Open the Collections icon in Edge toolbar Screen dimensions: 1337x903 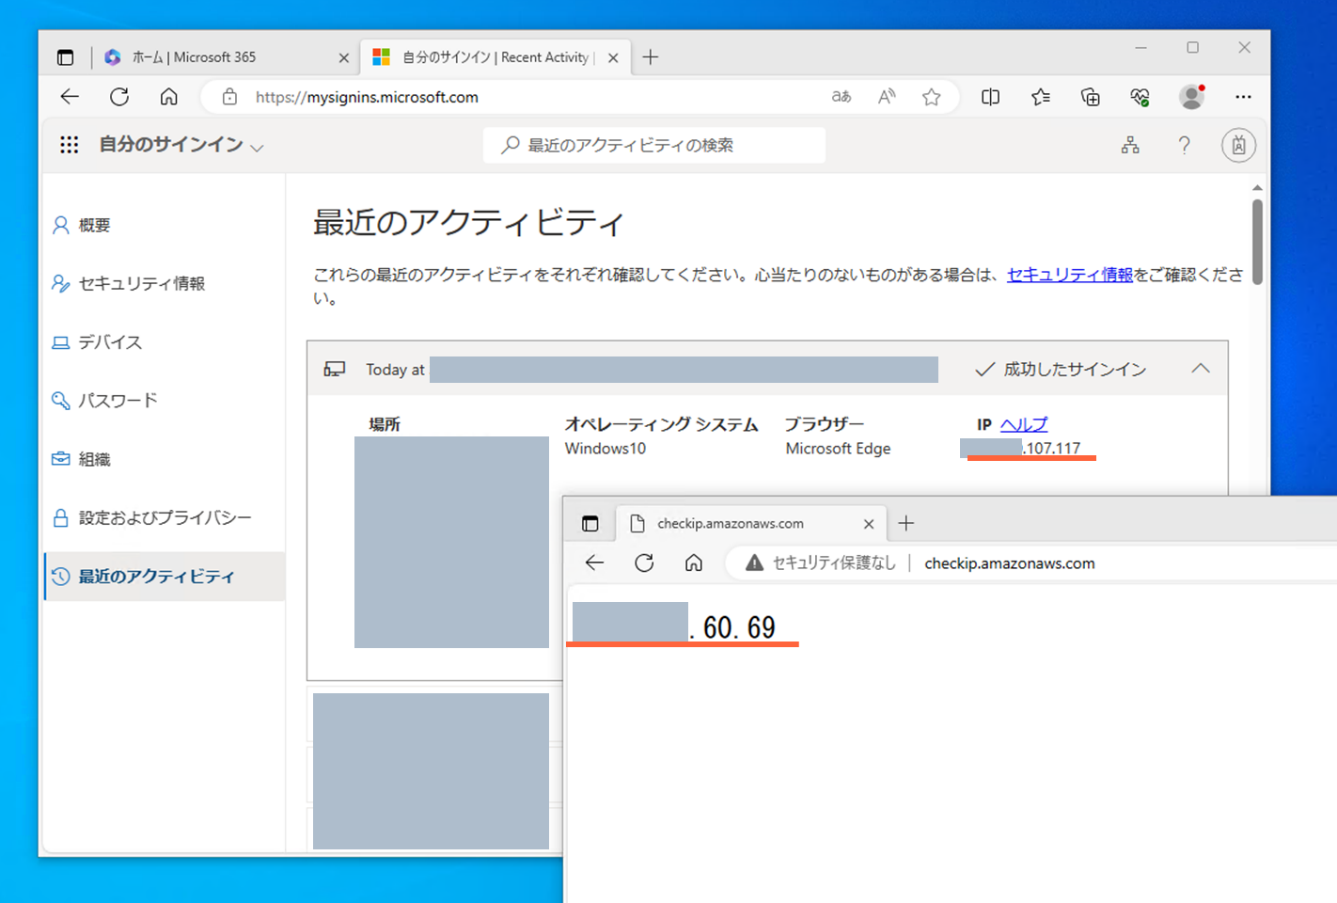1090,97
